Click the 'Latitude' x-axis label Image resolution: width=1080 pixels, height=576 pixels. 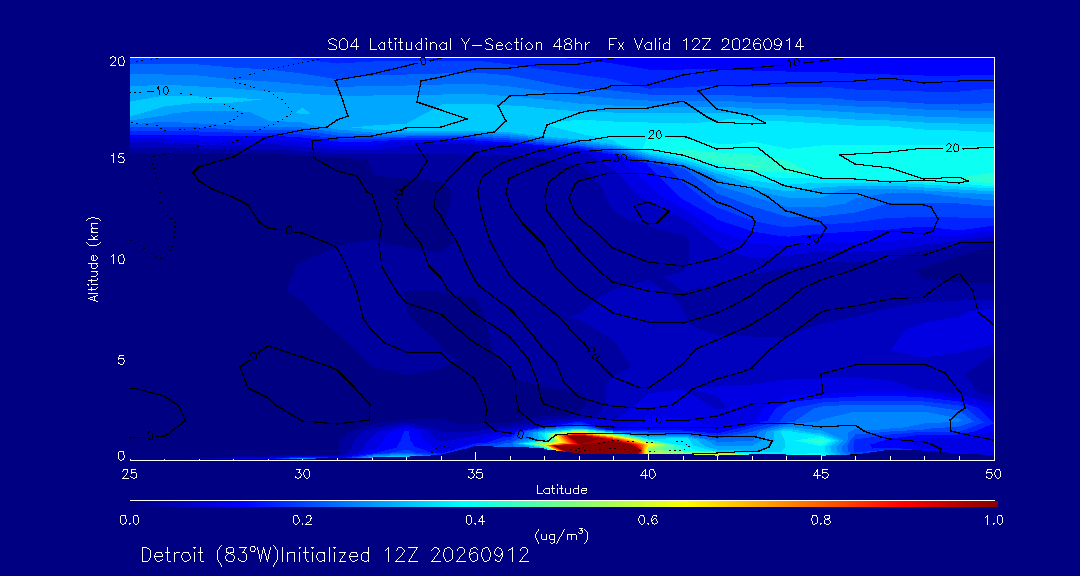pos(562,491)
